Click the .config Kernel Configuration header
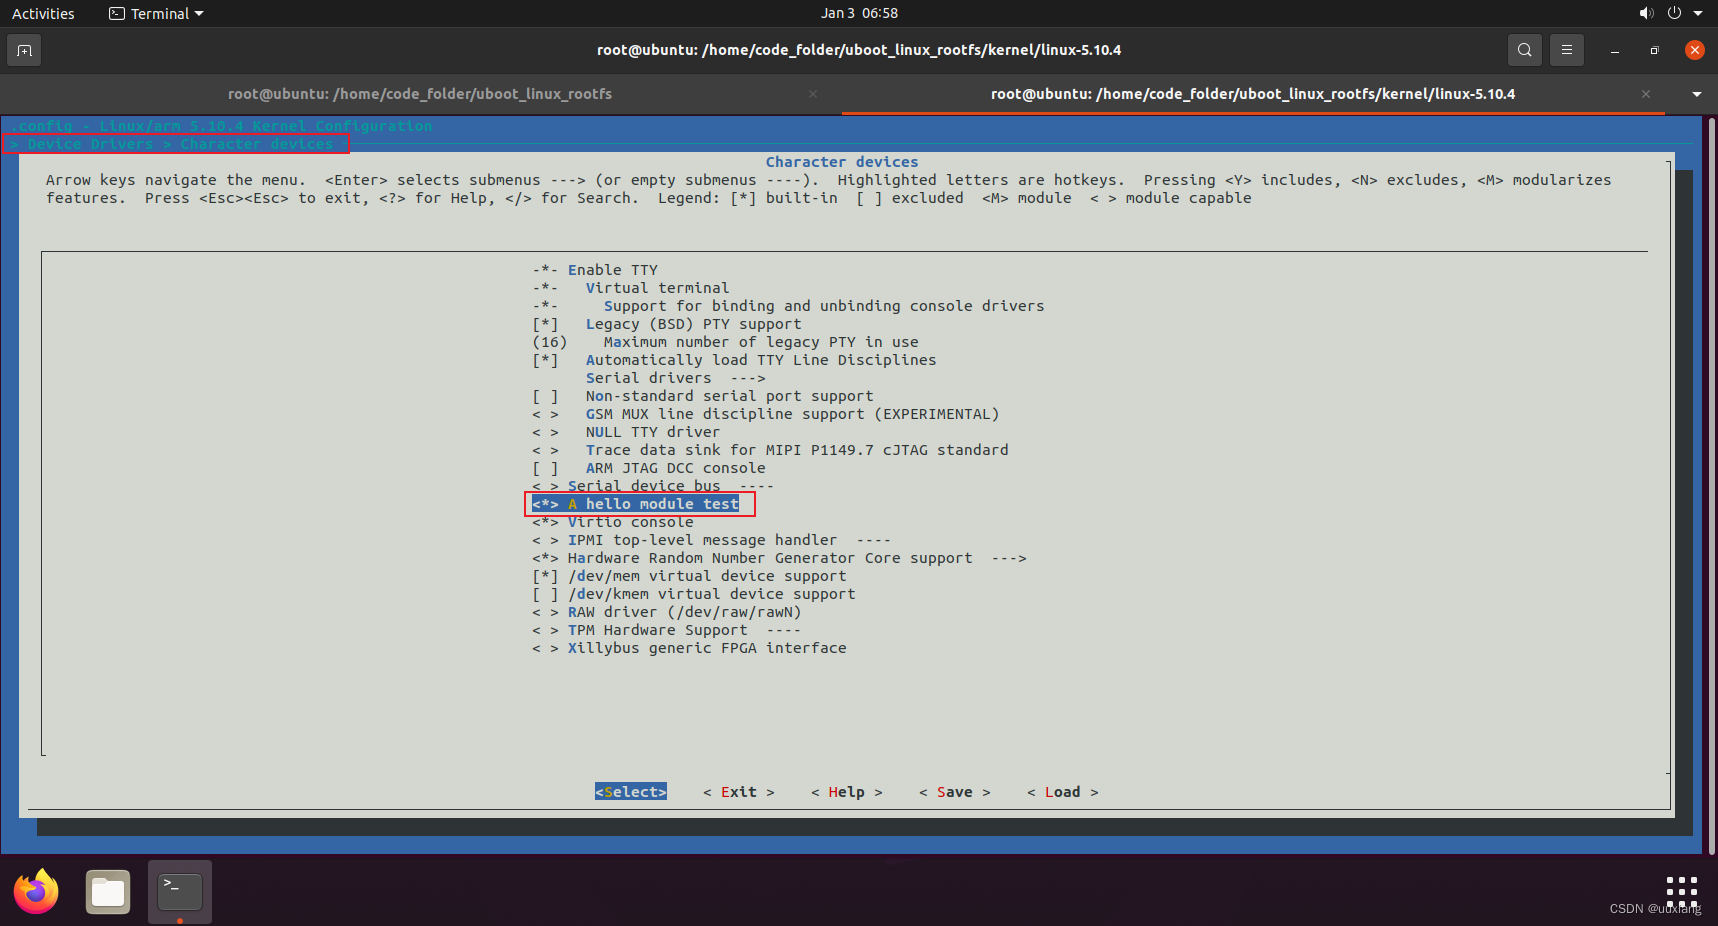1718x926 pixels. tap(221, 126)
